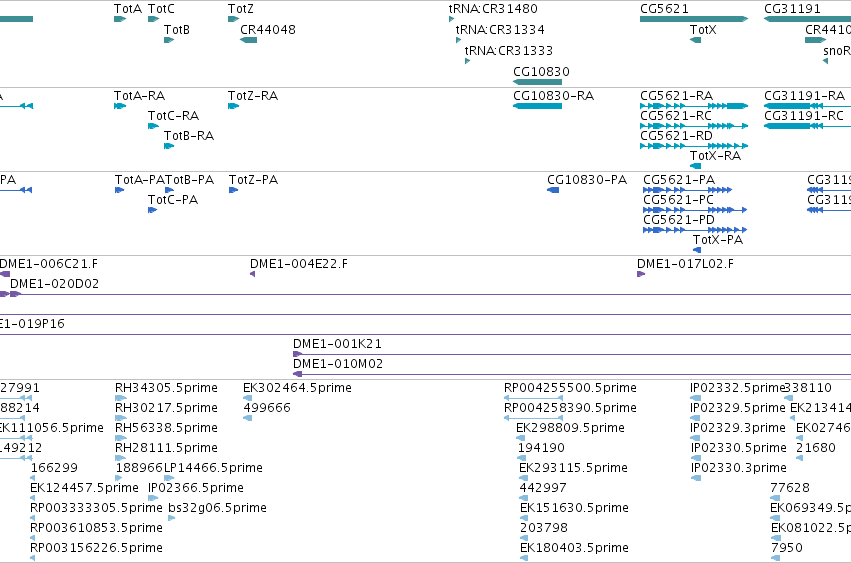Select transcript CG5621-RD
Screen dimensions: 851x563
tap(676, 136)
